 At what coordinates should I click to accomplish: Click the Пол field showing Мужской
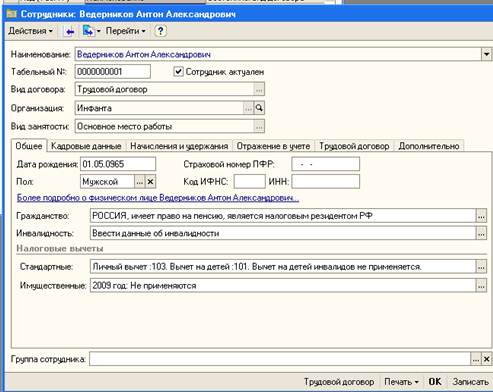(107, 182)
